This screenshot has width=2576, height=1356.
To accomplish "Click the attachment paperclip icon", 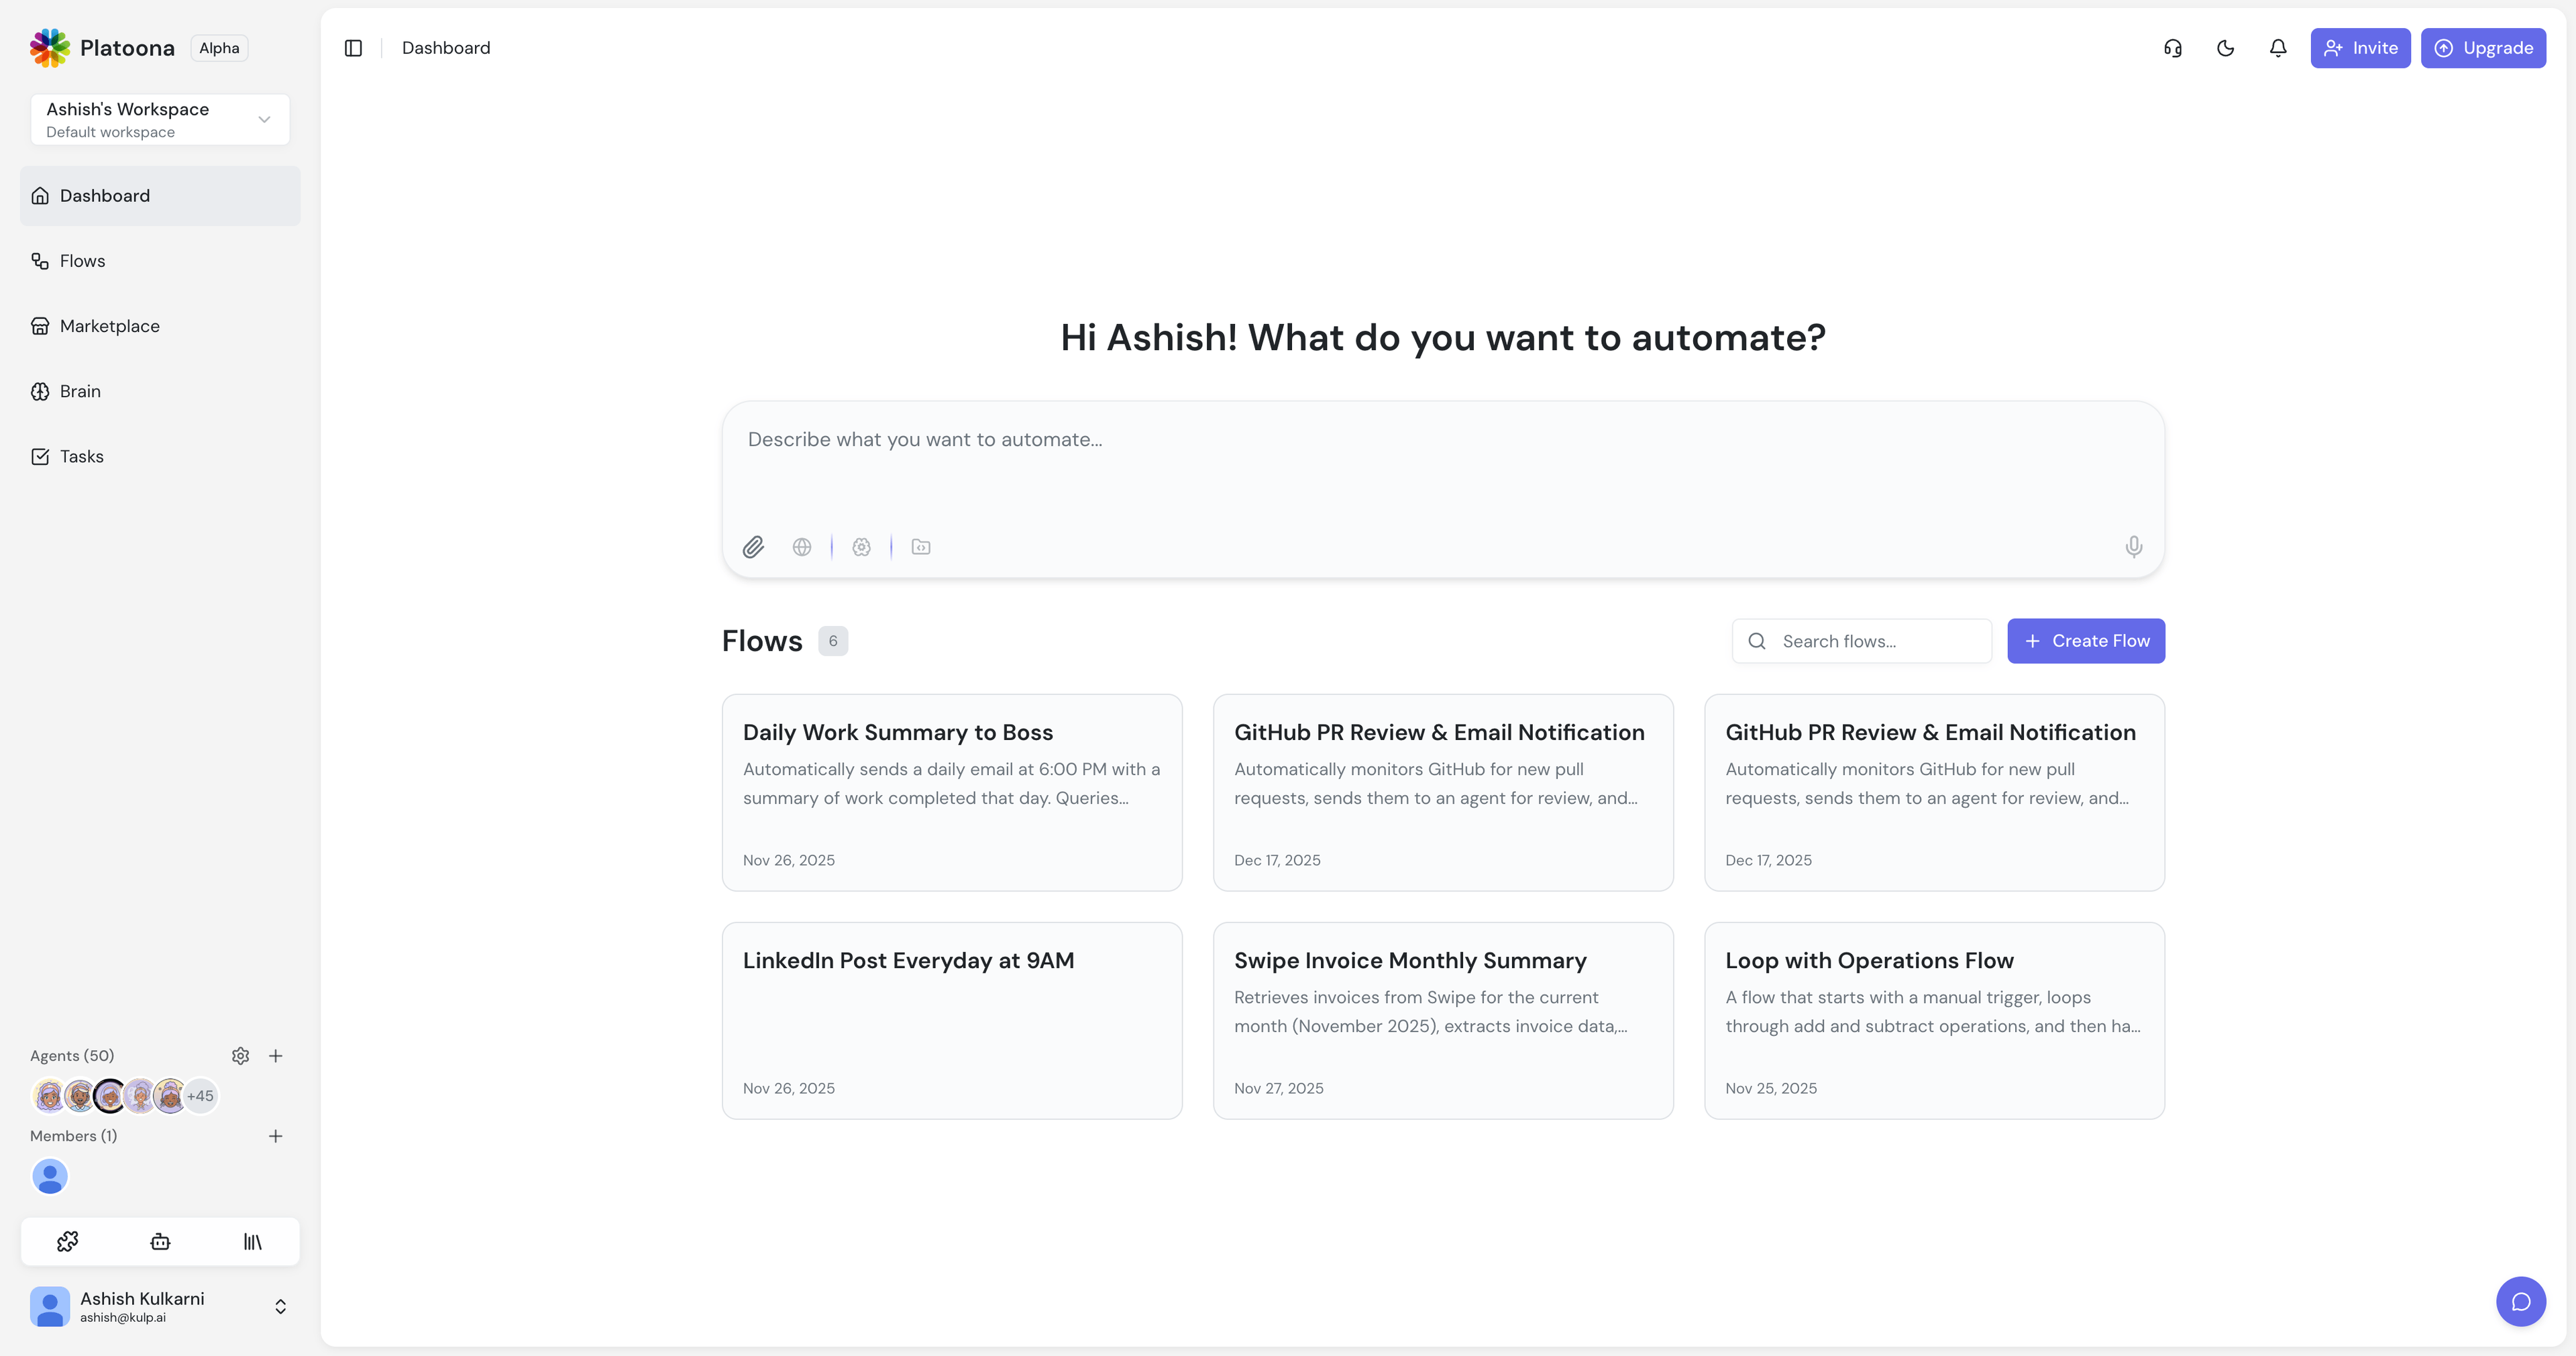I will tap(753, 547).
